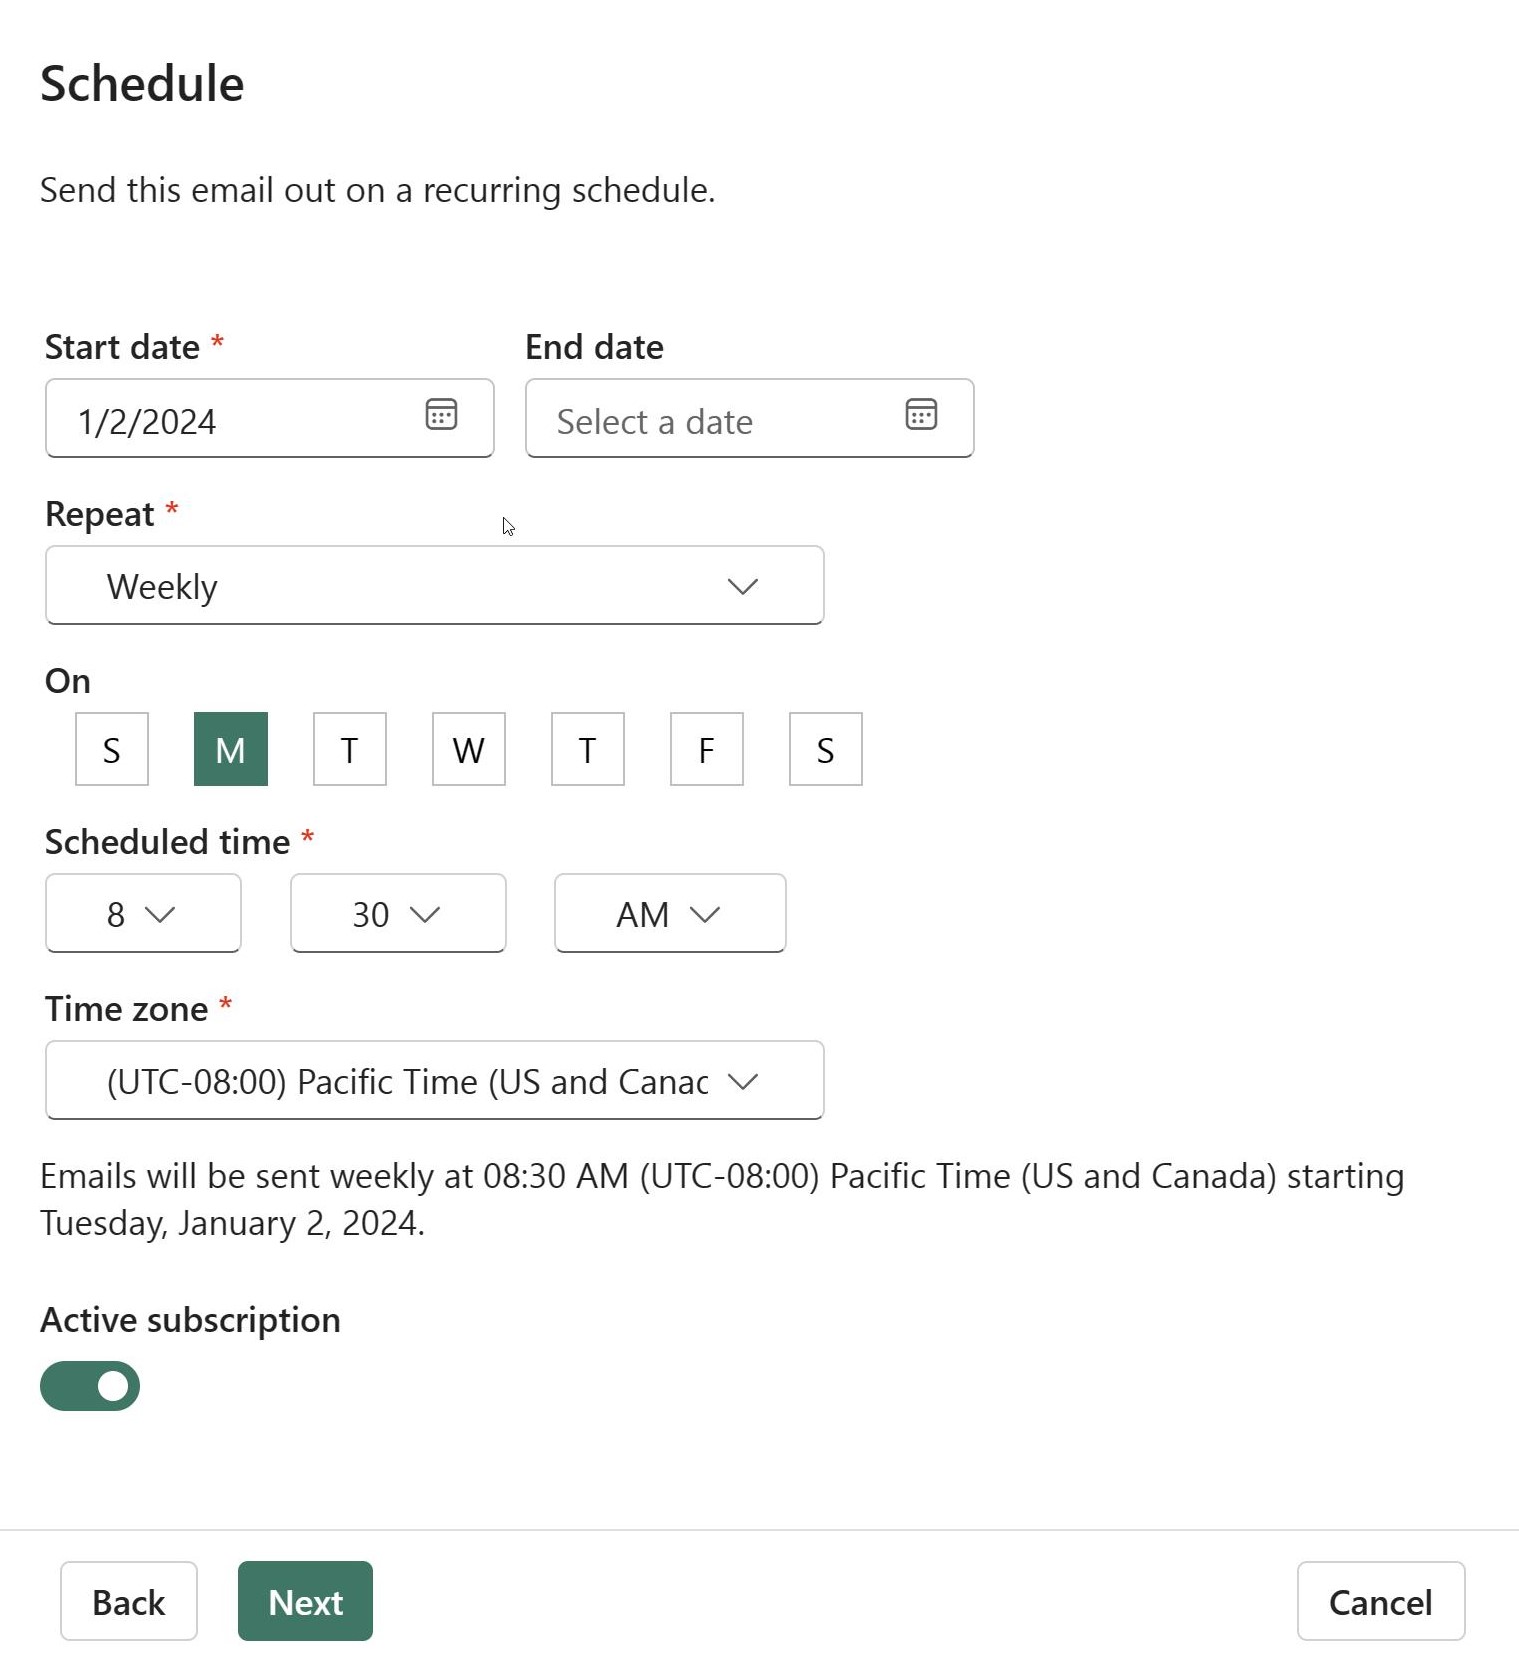Screen dimensions: 1519x1661
Task: Cancel the schedule setup
Action: pos(1380,1601)
